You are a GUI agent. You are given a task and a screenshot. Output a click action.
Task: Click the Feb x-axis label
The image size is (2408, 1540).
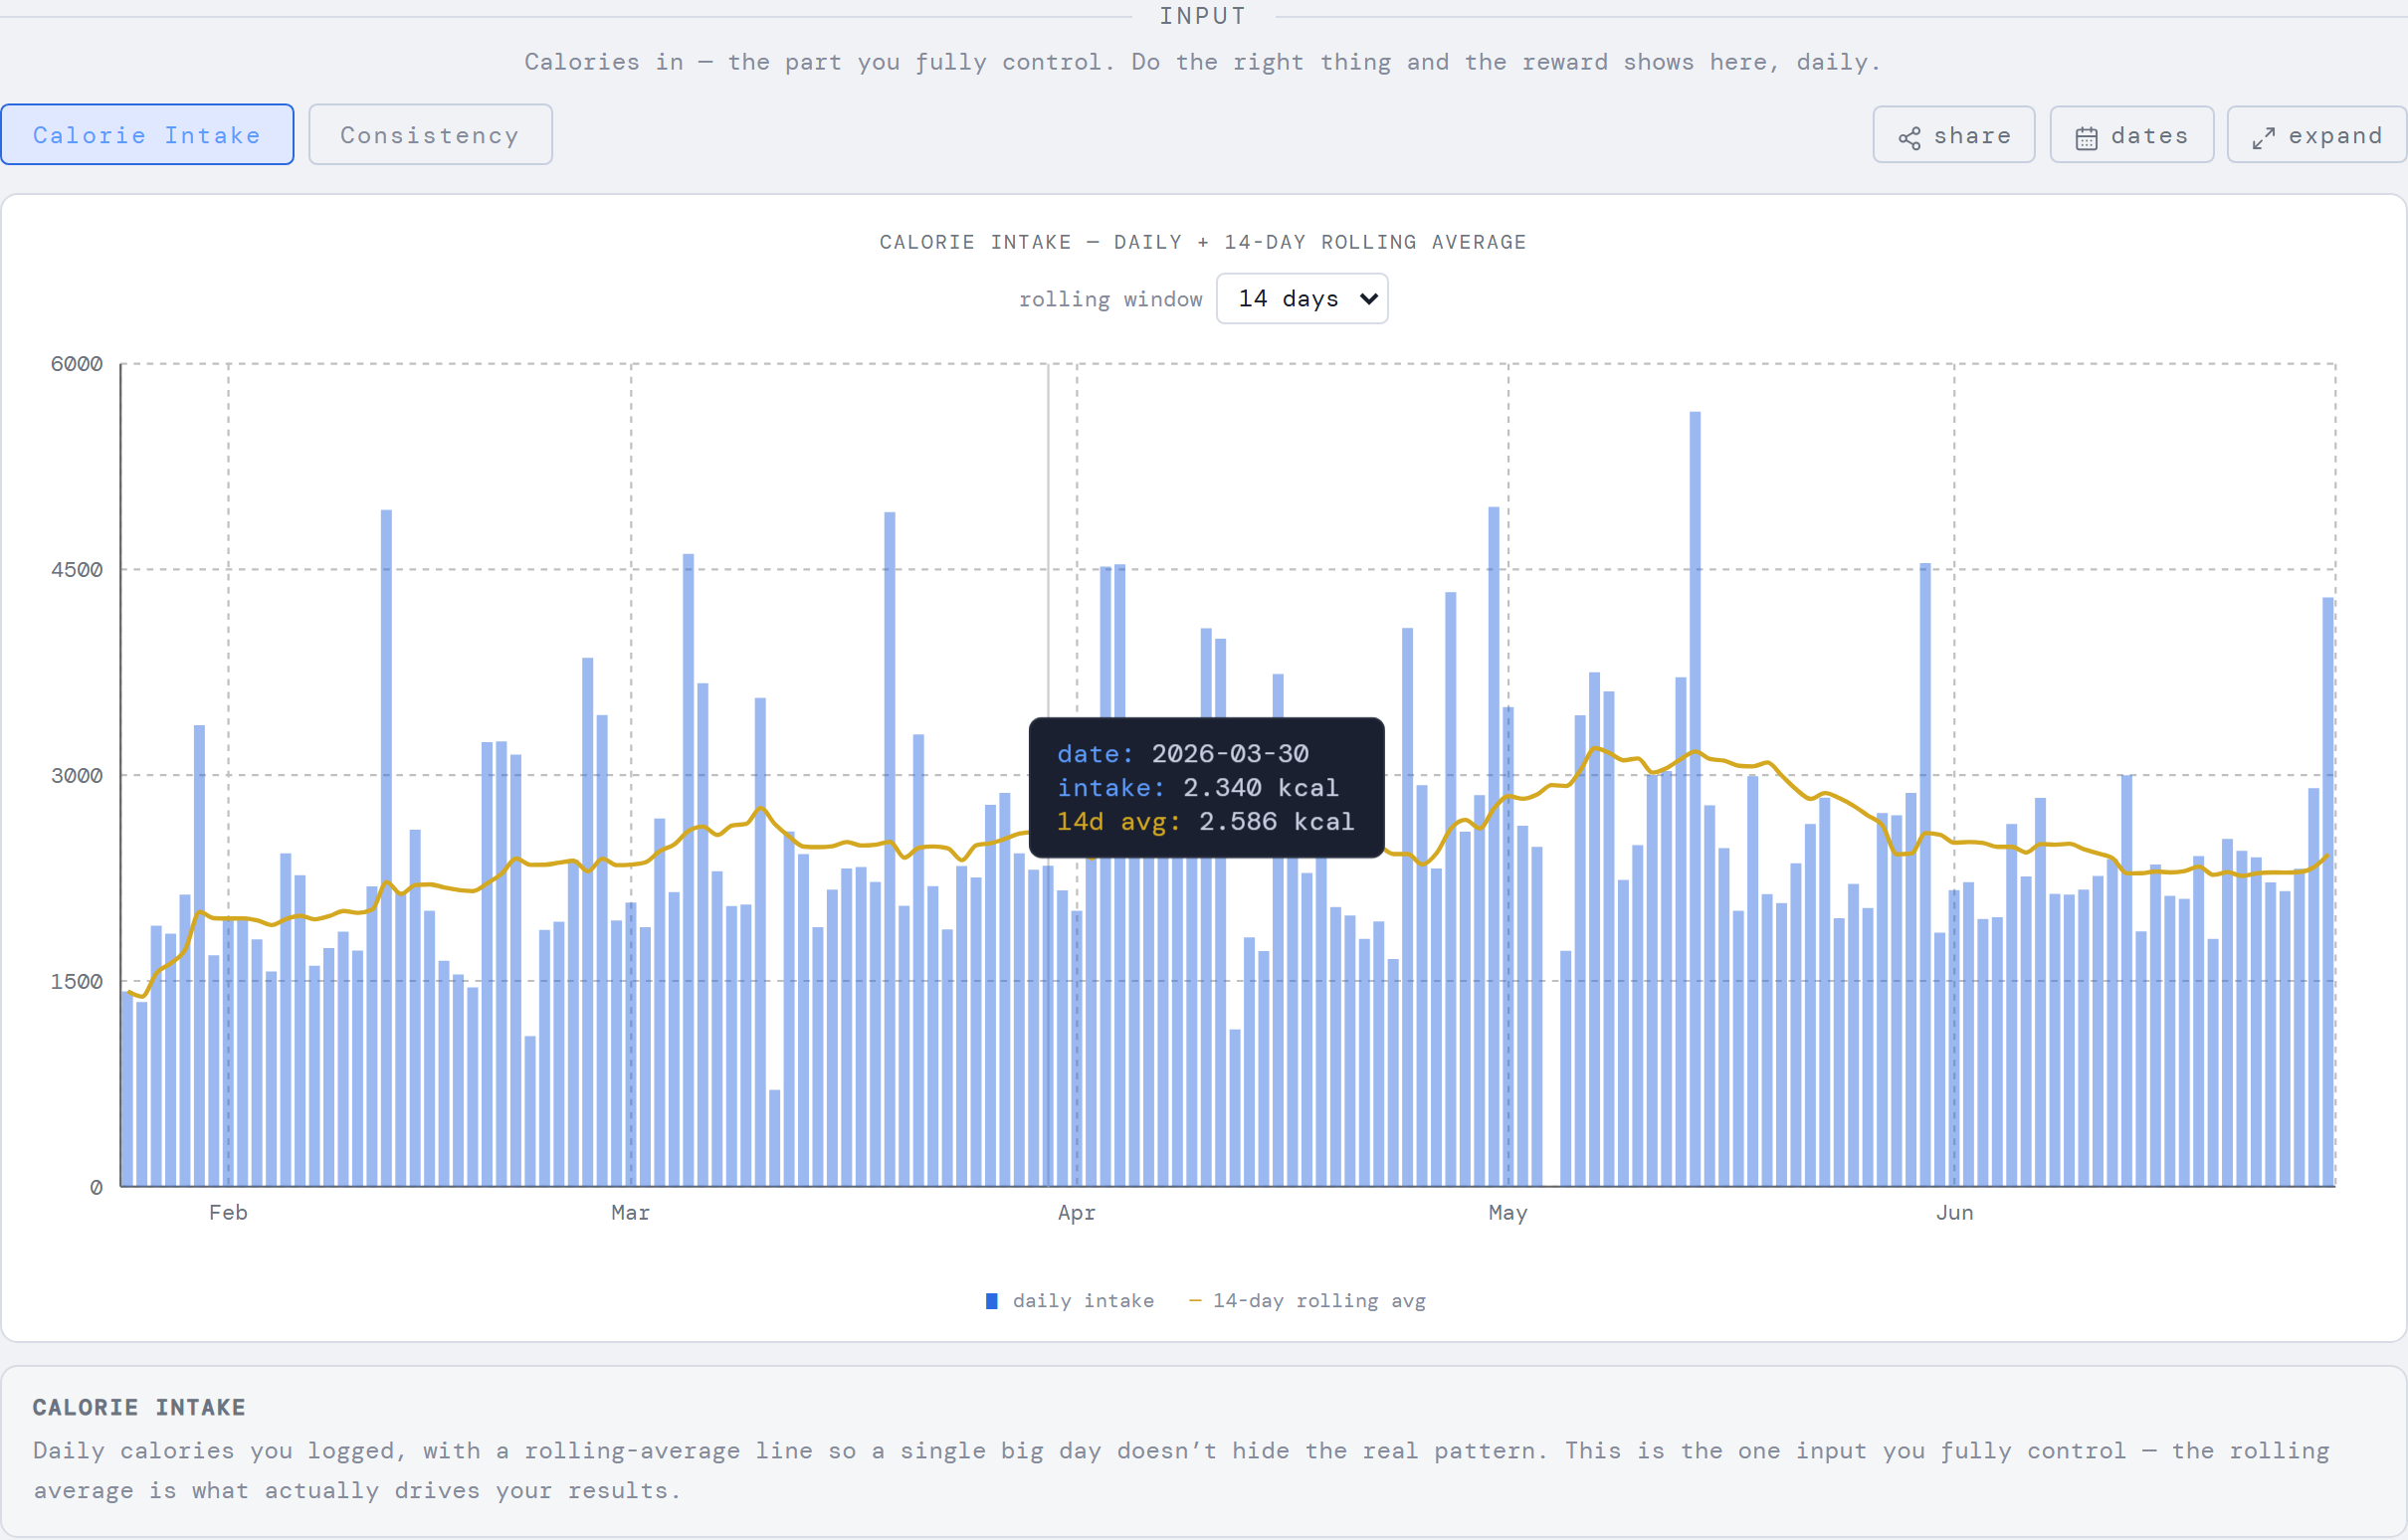pos(228,1213)
